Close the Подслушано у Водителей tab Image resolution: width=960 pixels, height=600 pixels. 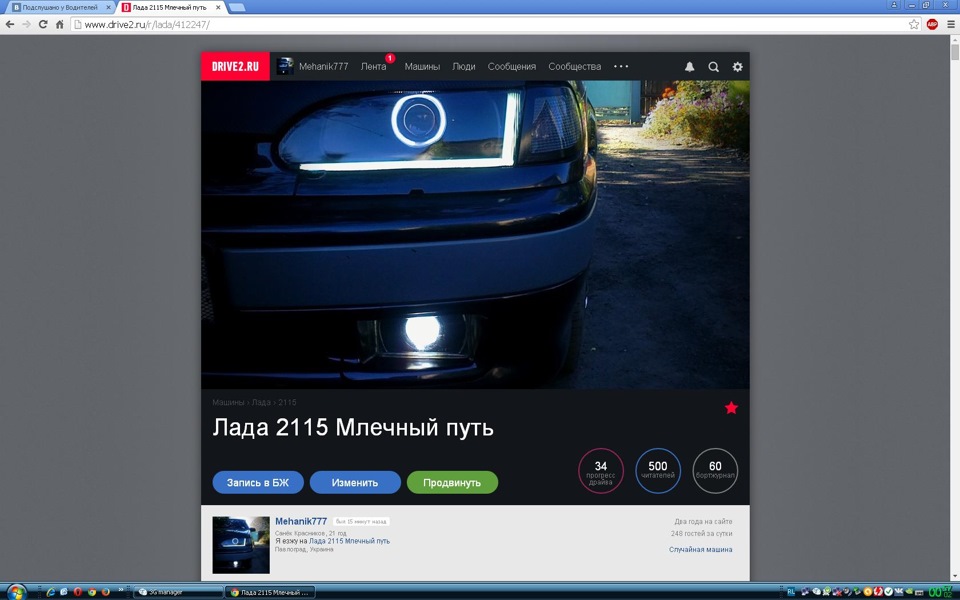click(108, 7)
